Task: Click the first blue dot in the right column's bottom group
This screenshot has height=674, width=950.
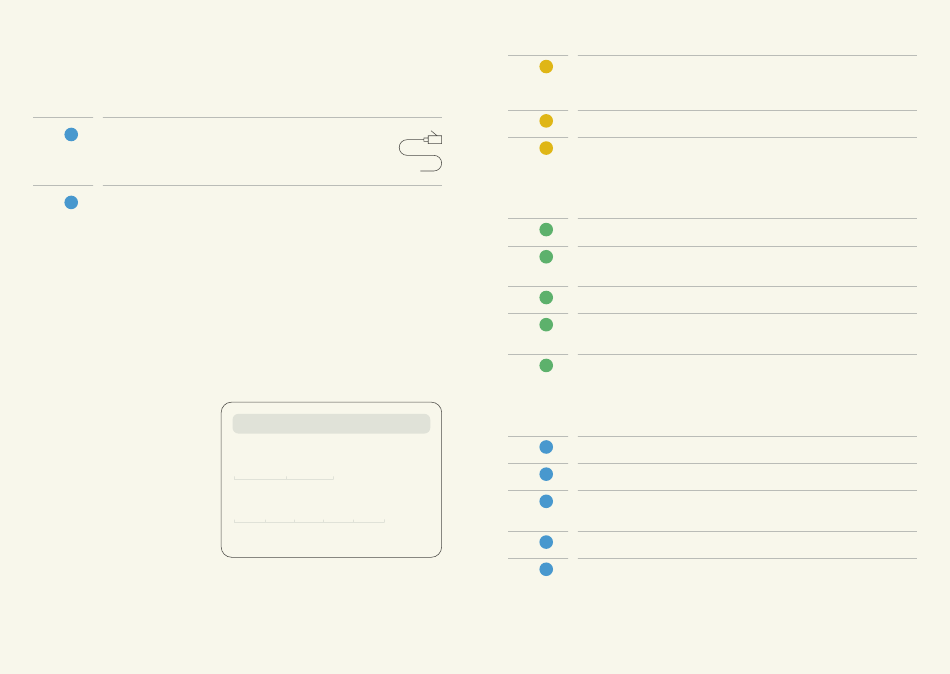Action: [x=546, y=447]
